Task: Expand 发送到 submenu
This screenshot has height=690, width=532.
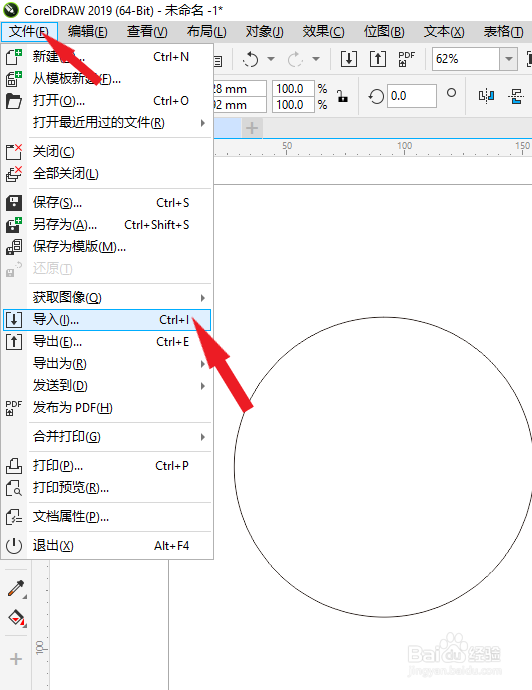Action: pos(203,386)
